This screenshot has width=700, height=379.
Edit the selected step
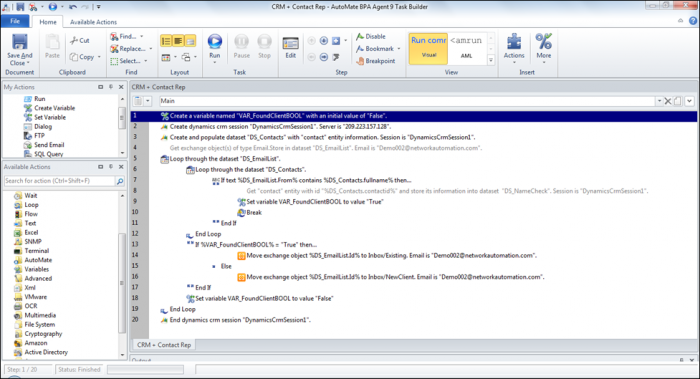pos(291,47)
